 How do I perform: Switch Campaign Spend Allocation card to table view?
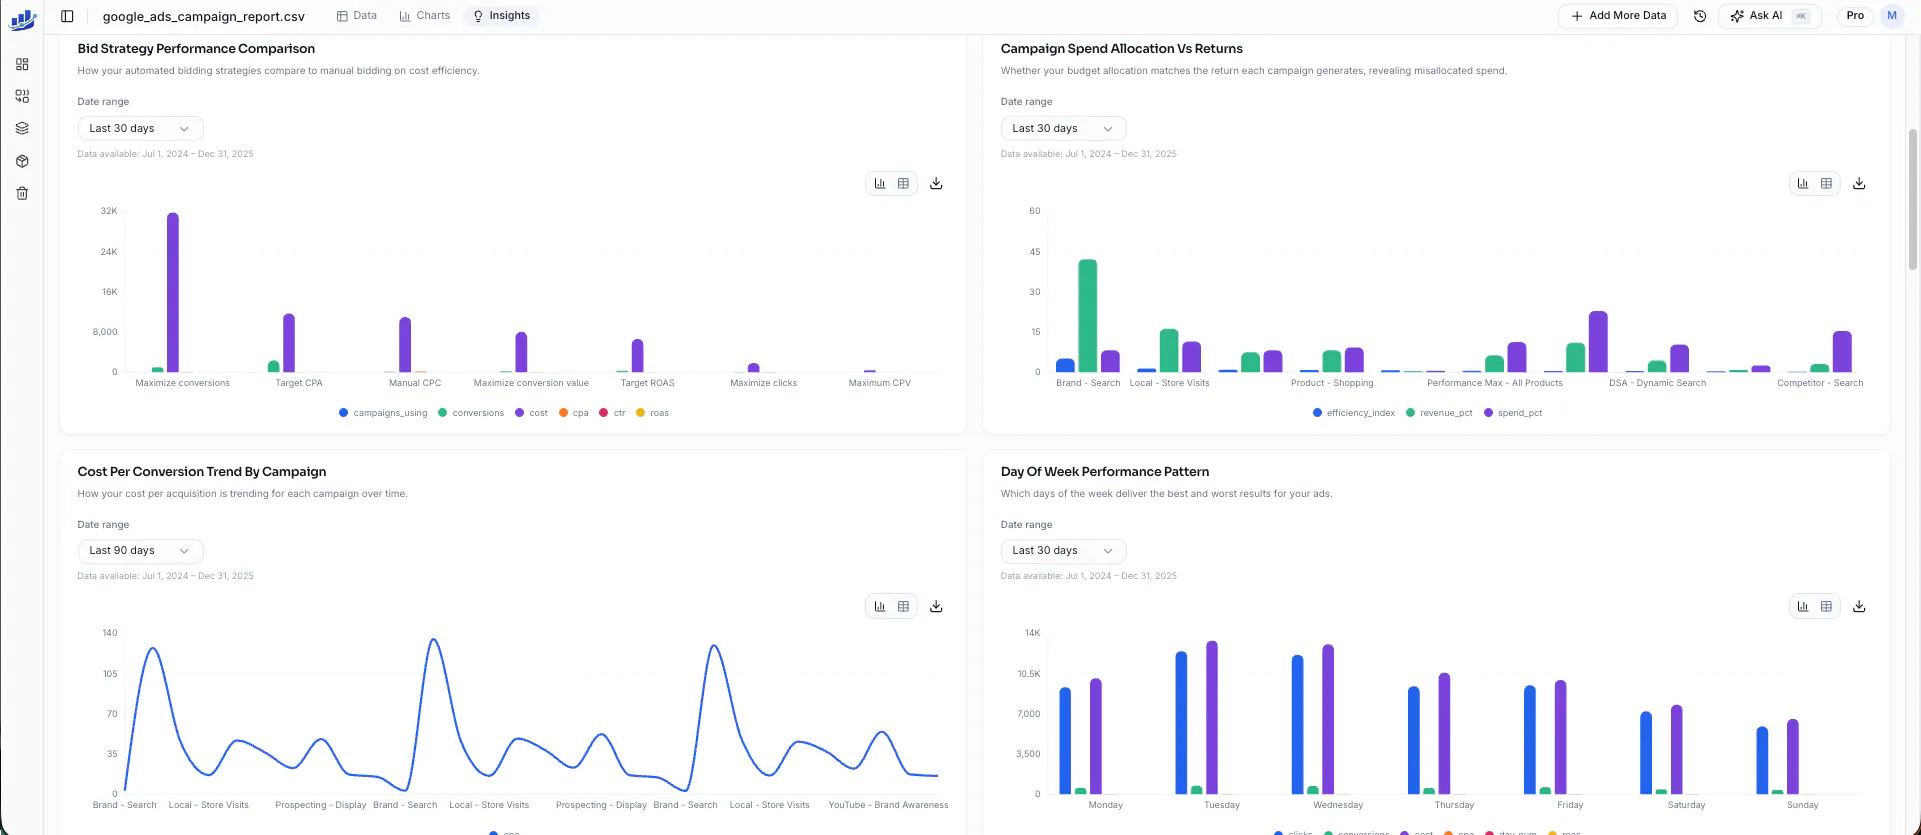[1826, 184]
